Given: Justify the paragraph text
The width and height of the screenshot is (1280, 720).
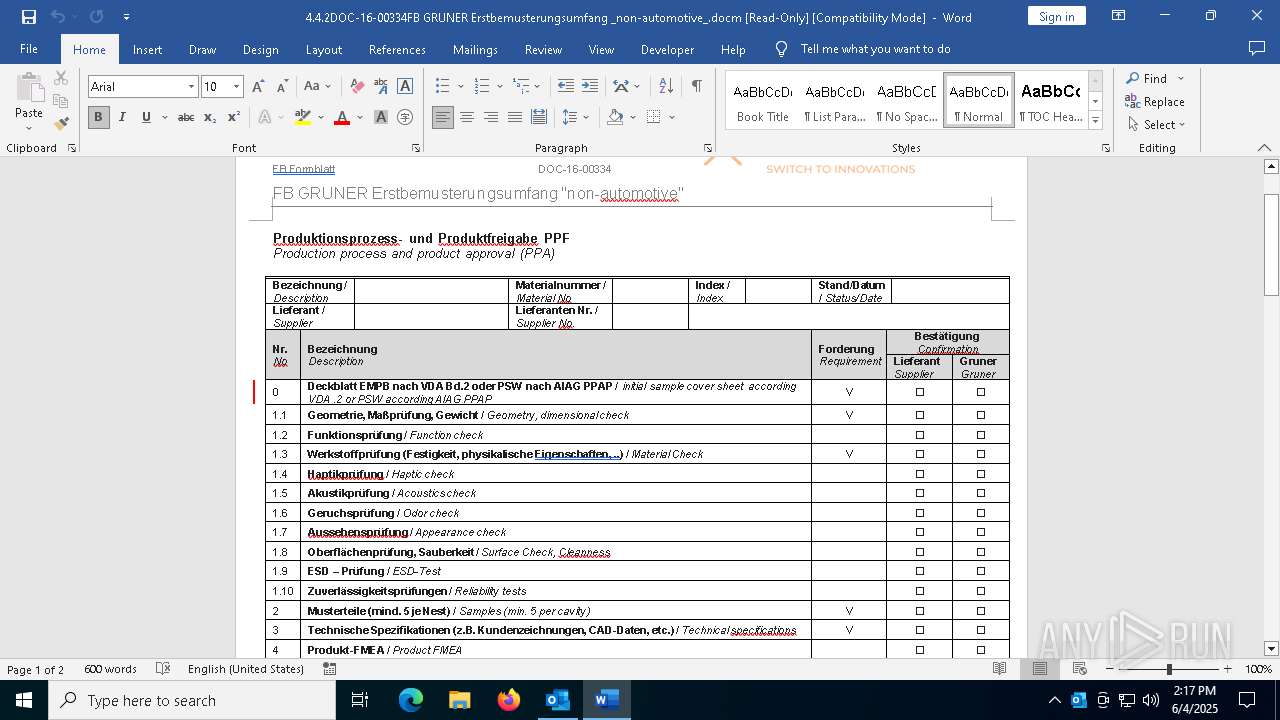Looking at the screenshot, I should coord(515,117).
